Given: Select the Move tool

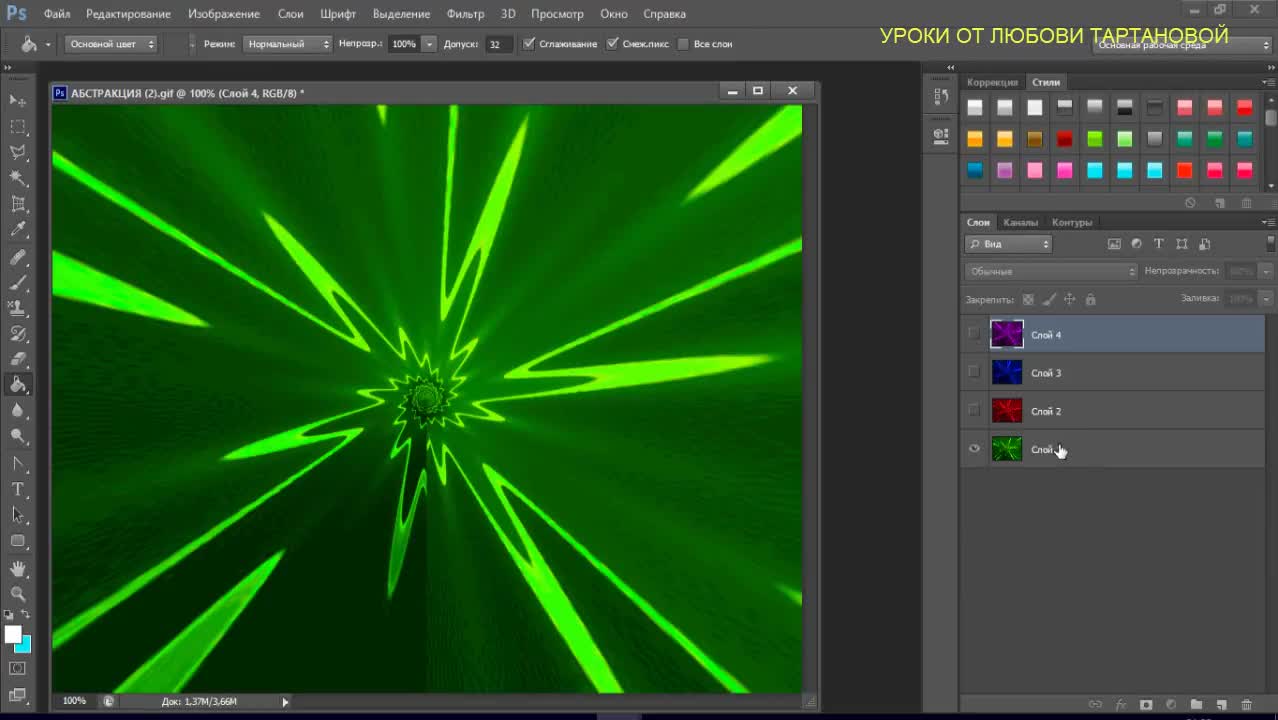Looking at the screenshot, I should pyautogui.click(x=18, y=101).
